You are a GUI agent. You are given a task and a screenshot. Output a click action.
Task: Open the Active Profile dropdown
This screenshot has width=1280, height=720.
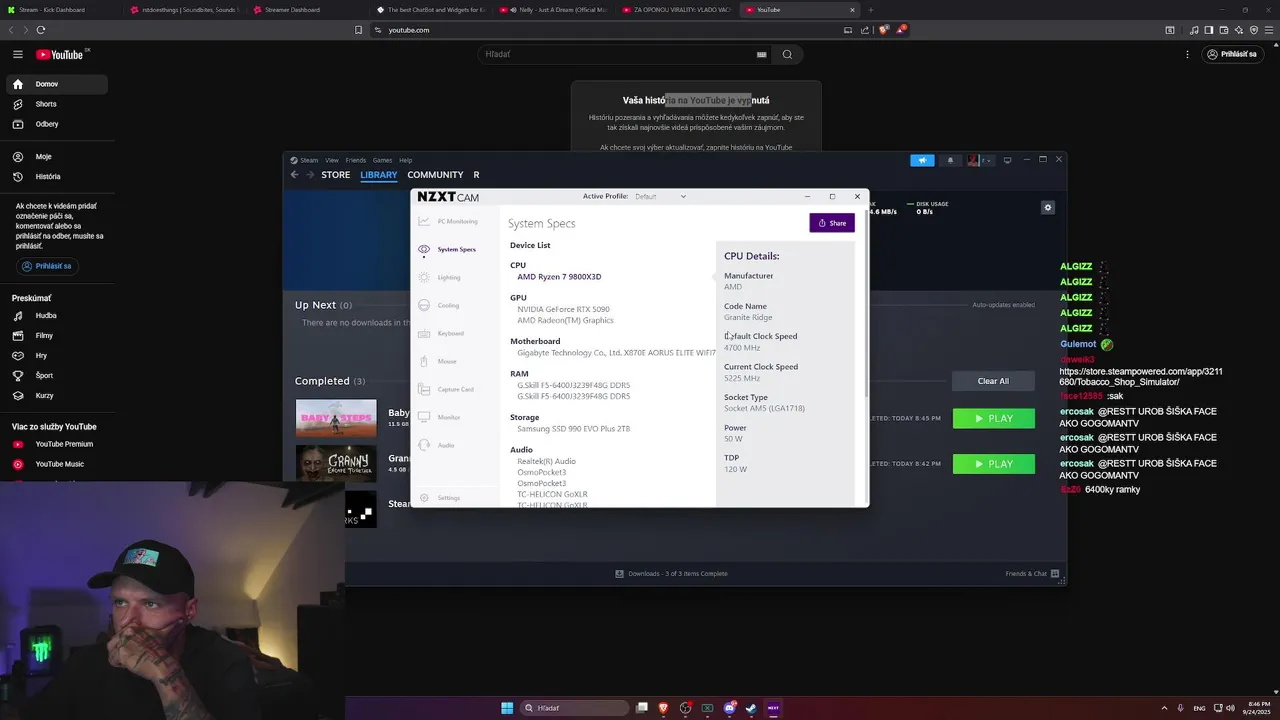[661, 196]
